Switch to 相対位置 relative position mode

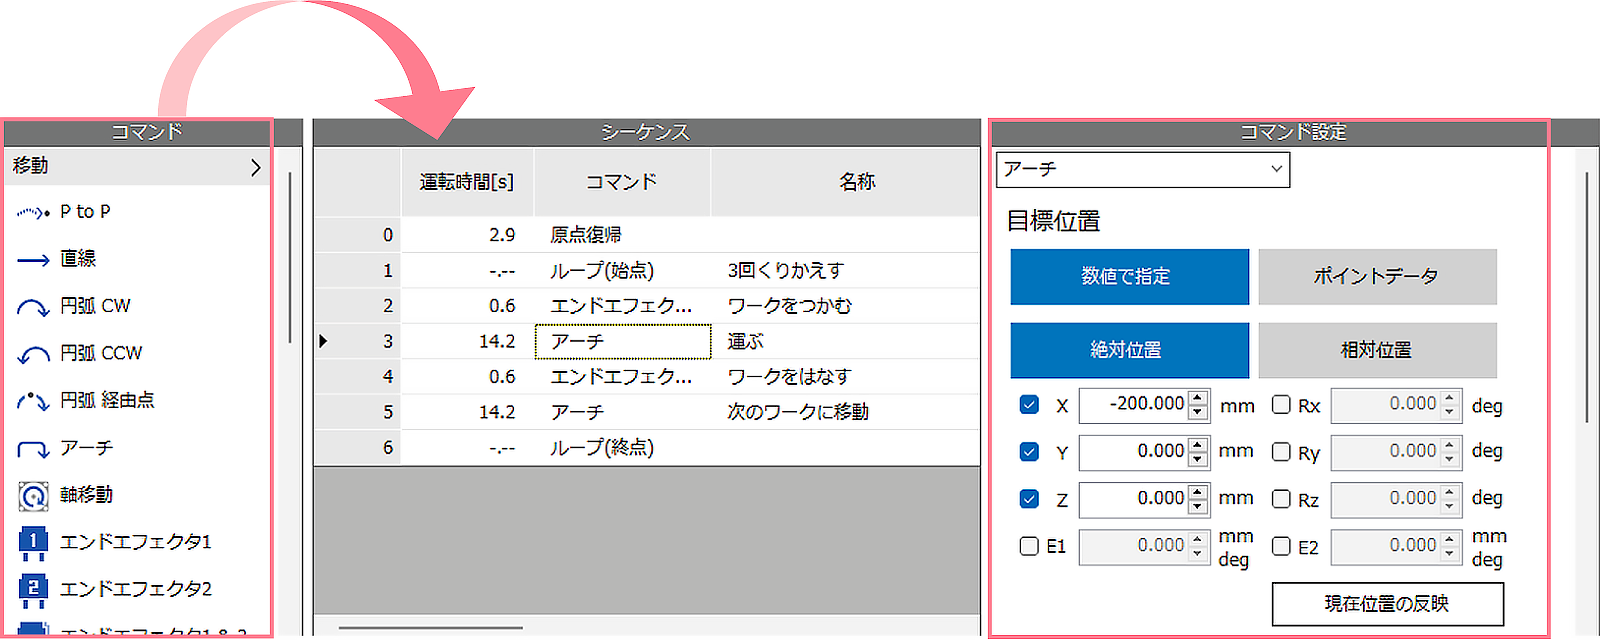(x=1377, y=350)
